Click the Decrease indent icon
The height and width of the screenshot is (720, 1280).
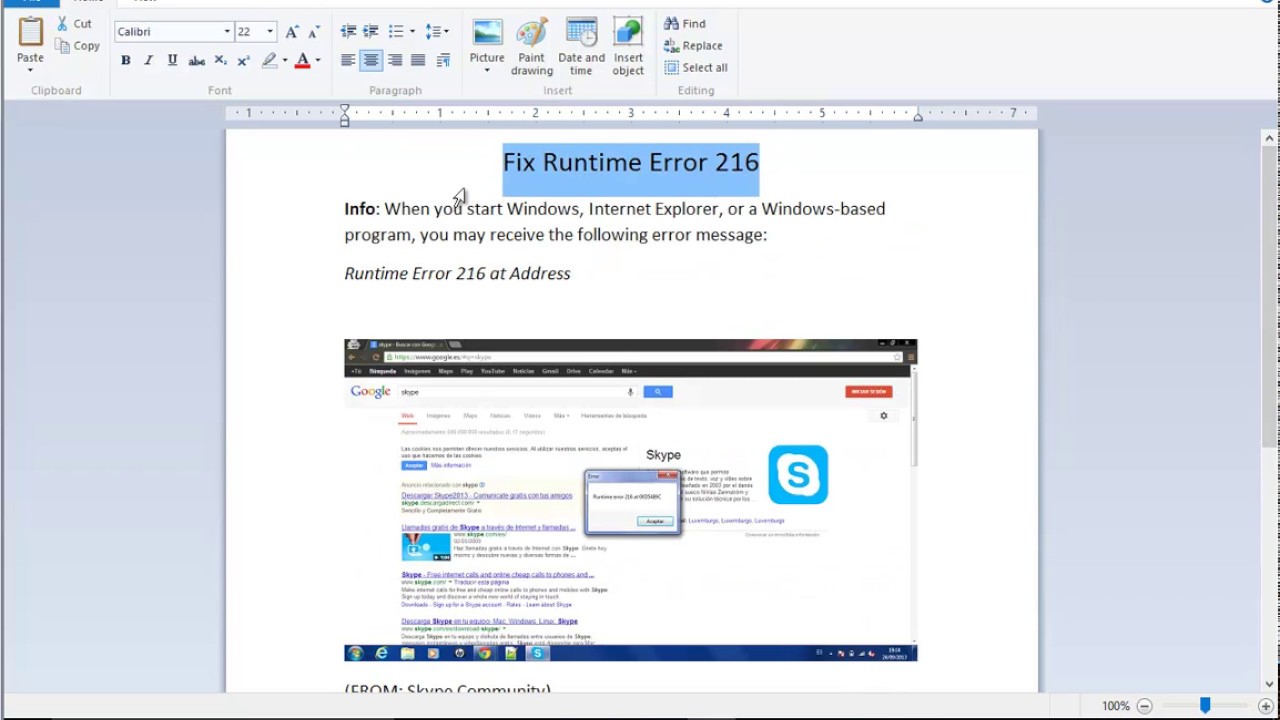tap(348, 32)
